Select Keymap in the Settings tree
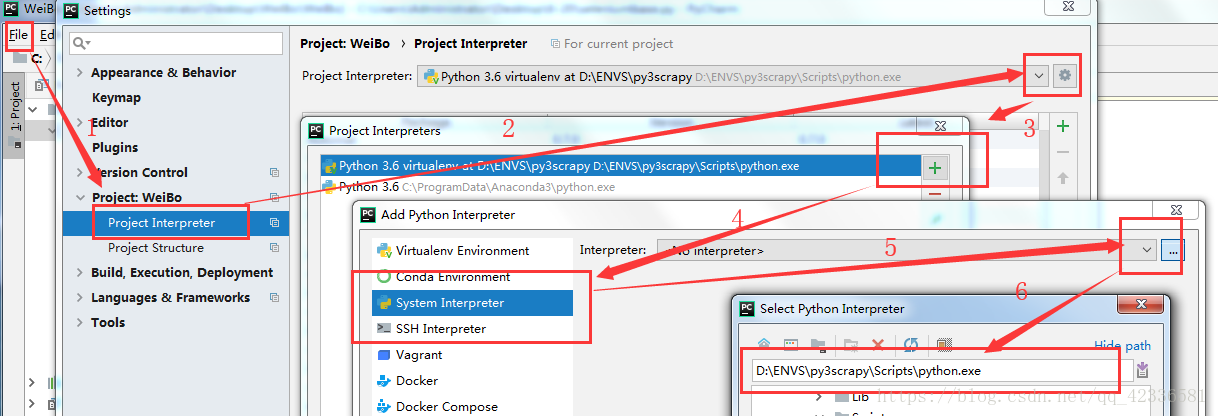The height and width of the screenshot is (416, 1218). (116, 98)
